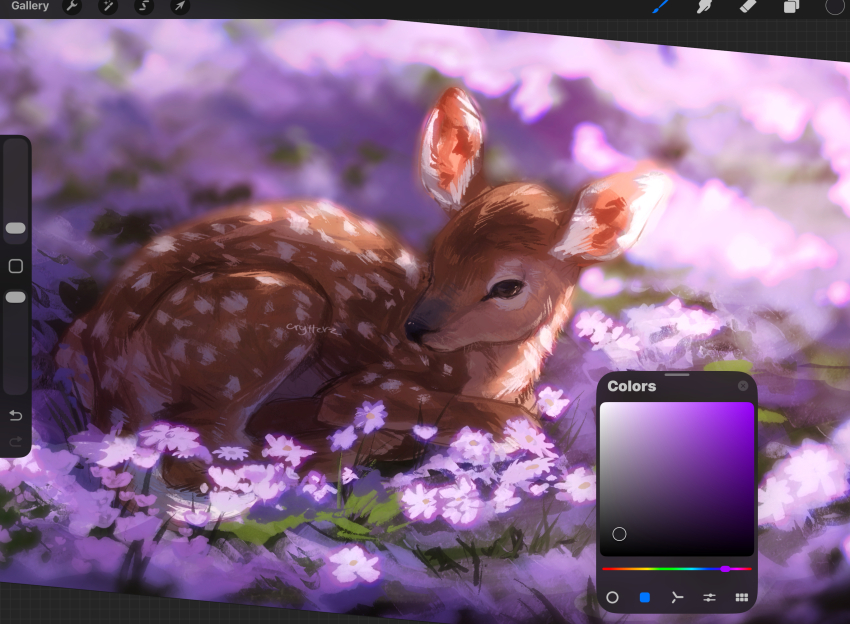Open the Palettes view in Colors
The image size is (850, 624).
tap(742, 597)
